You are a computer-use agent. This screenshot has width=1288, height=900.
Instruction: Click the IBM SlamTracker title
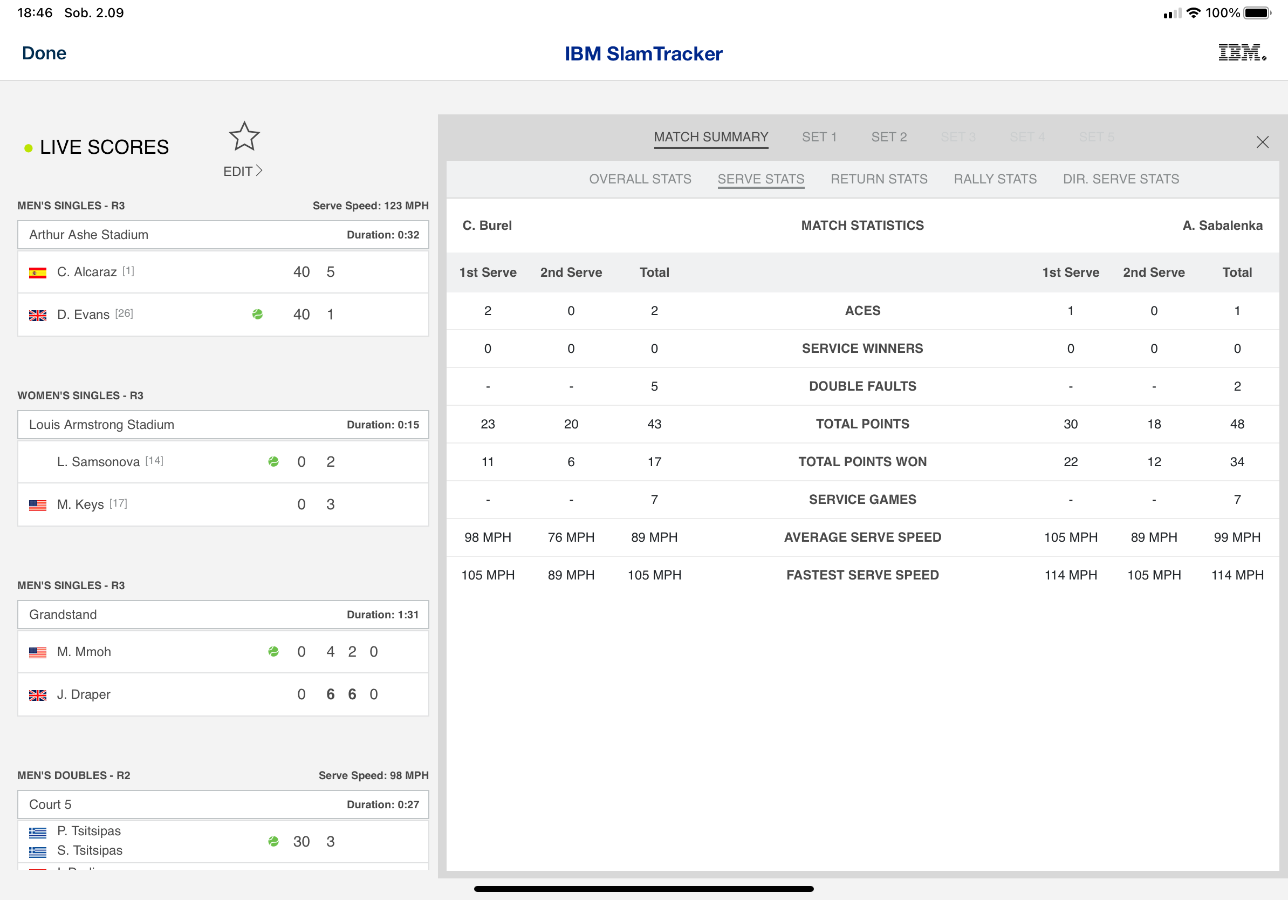click(x=644, y=54)
